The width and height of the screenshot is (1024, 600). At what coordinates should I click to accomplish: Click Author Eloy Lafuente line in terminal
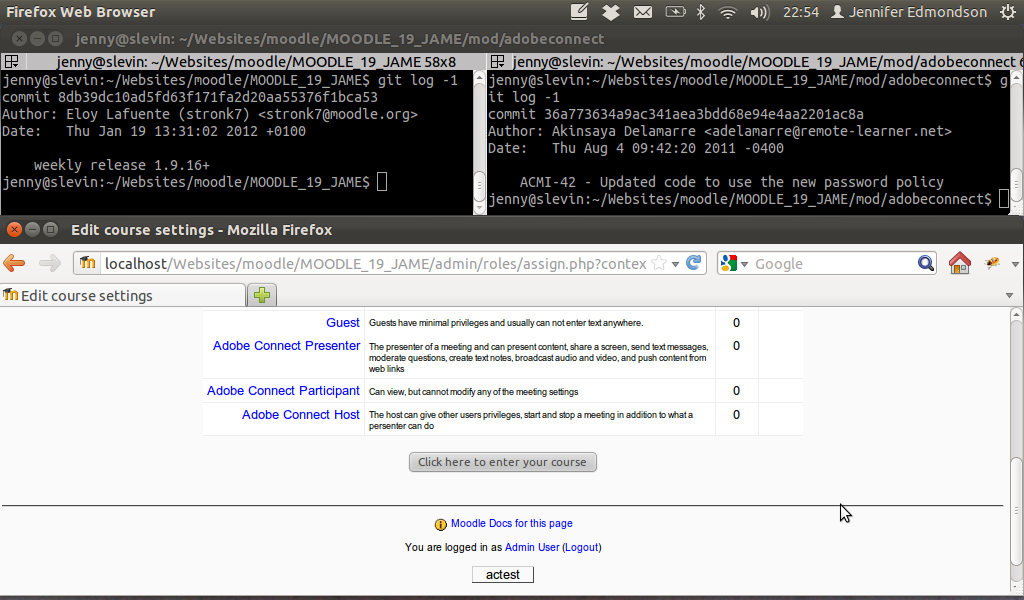(x=210, y=114)
